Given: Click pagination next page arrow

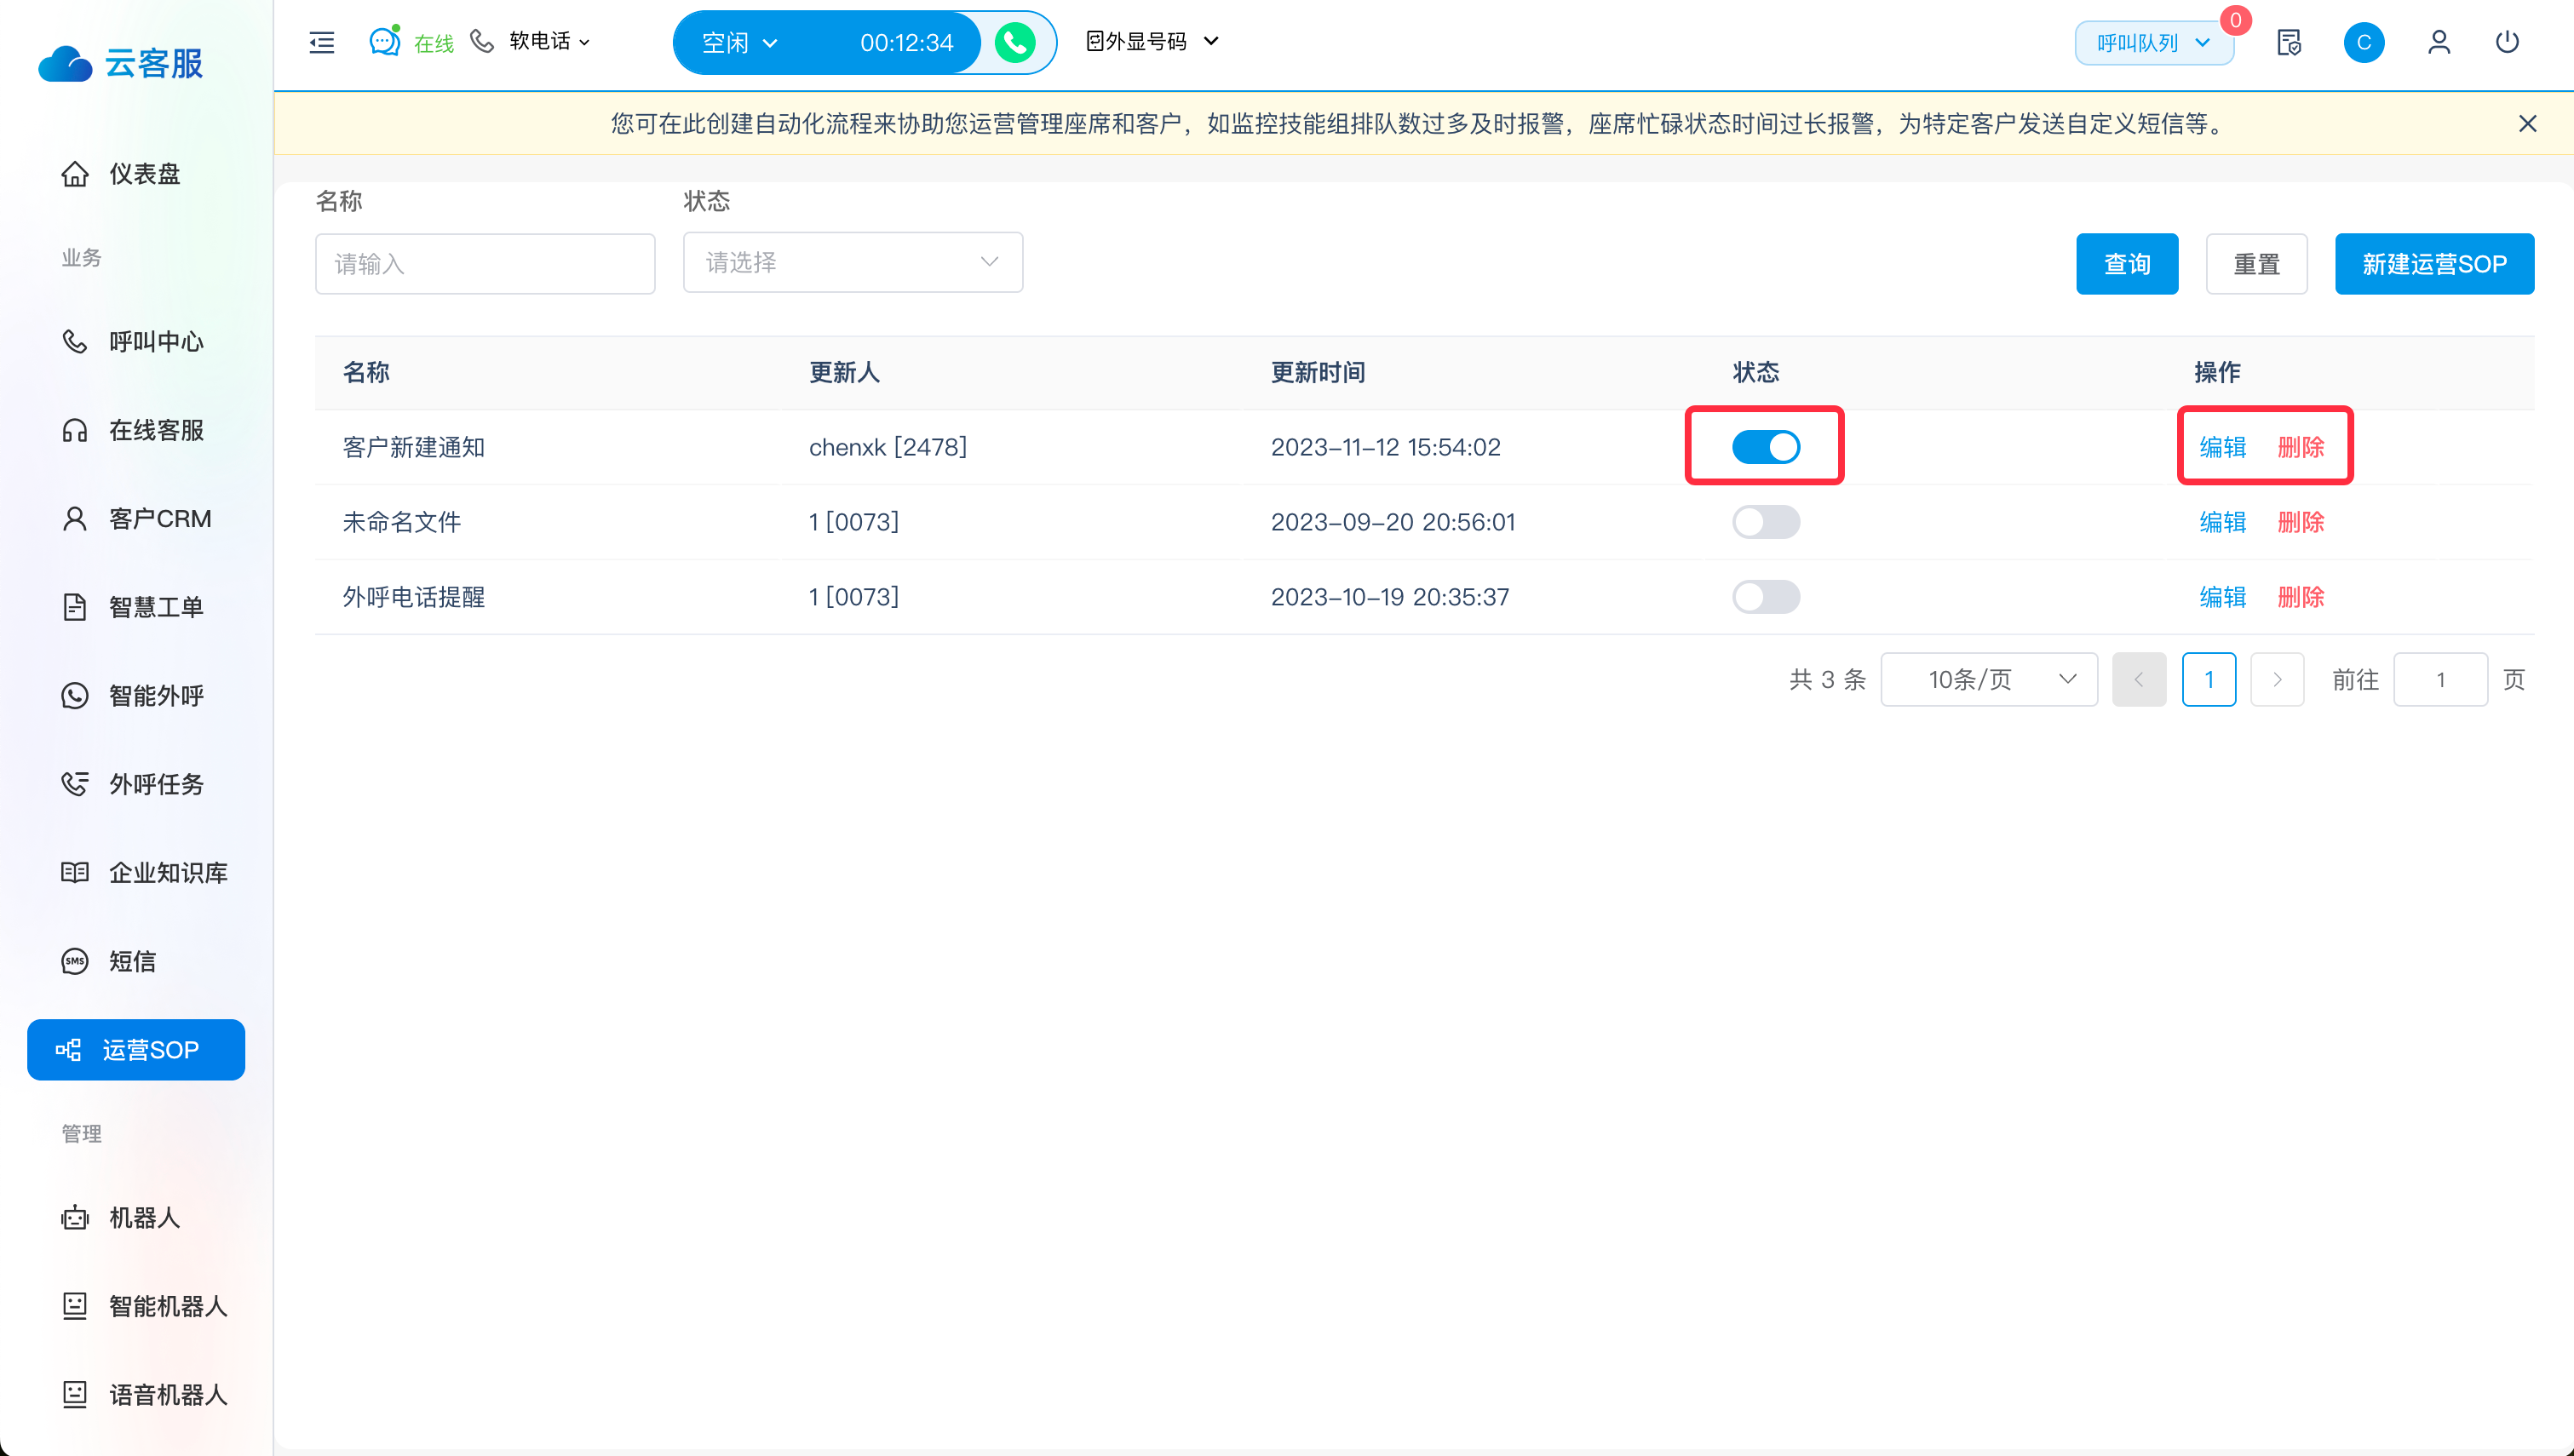Looking at the screenshot, I should point(2277,680).
